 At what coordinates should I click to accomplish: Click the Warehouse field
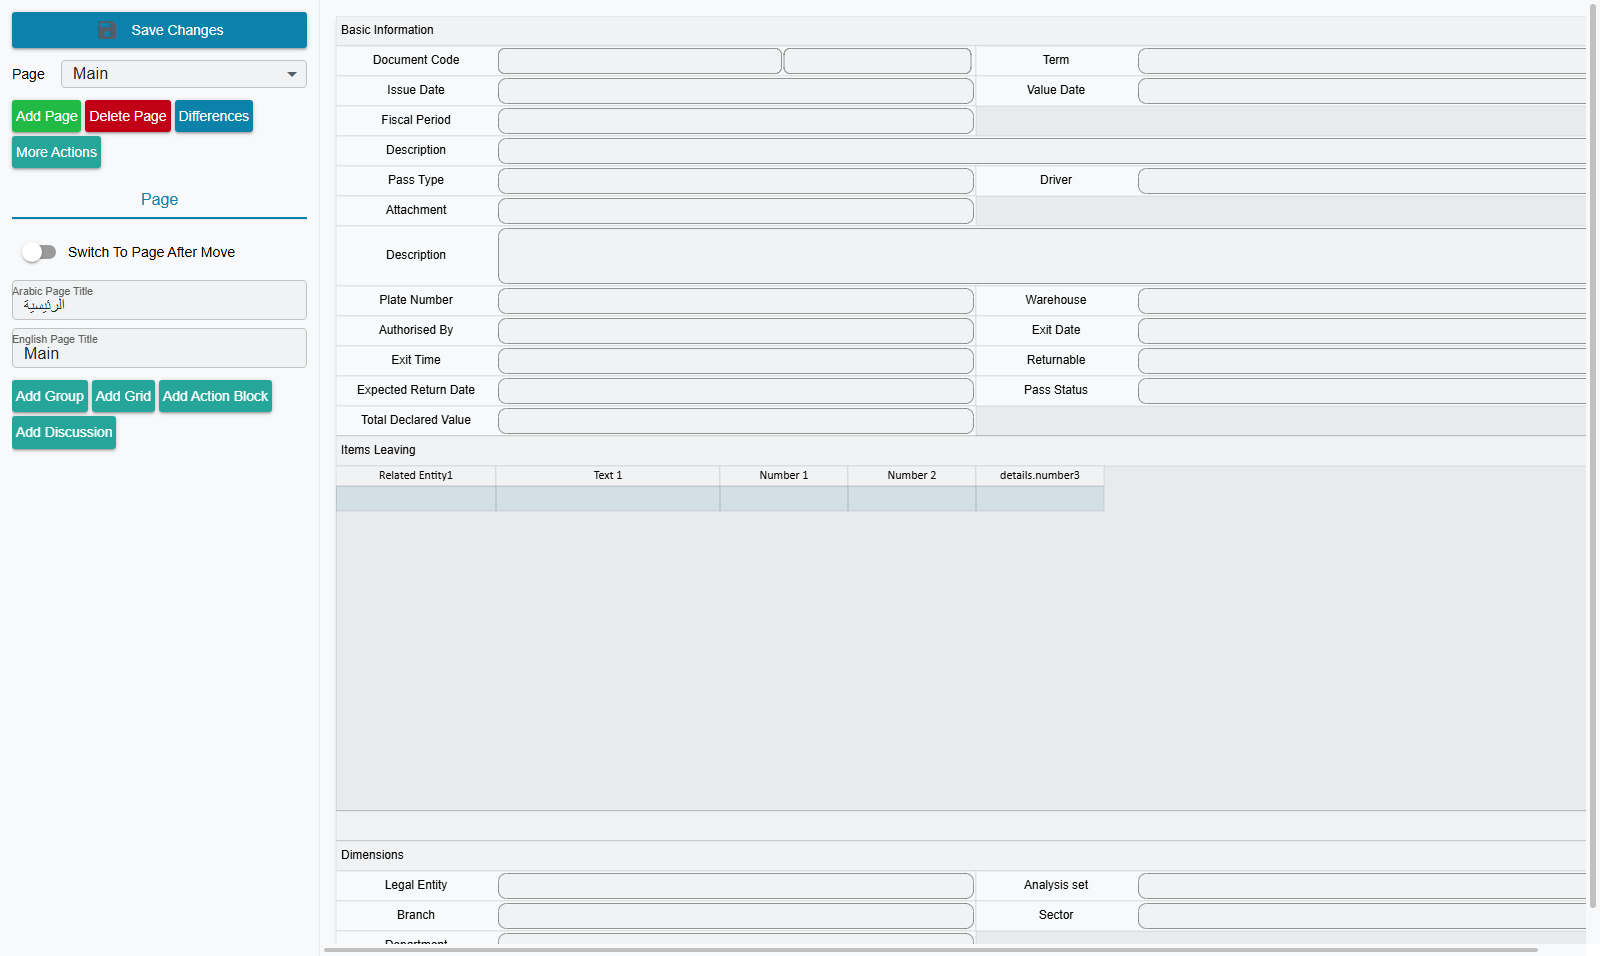1362,301
